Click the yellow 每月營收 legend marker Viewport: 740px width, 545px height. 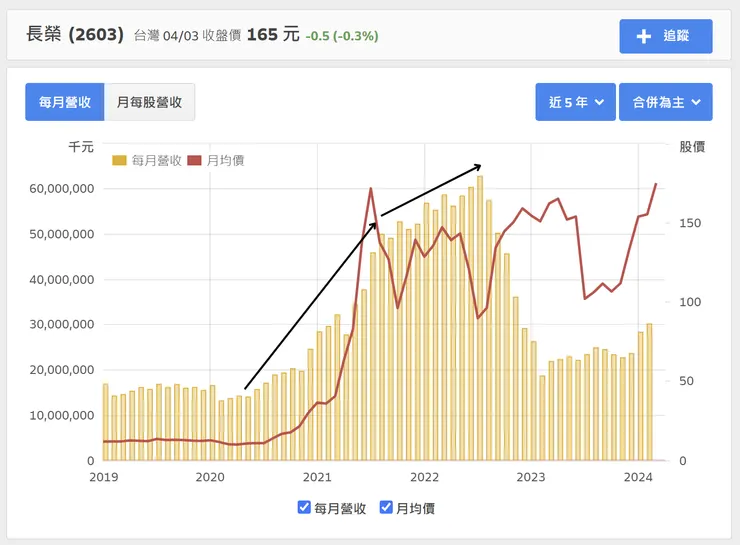tap(119, 160)
